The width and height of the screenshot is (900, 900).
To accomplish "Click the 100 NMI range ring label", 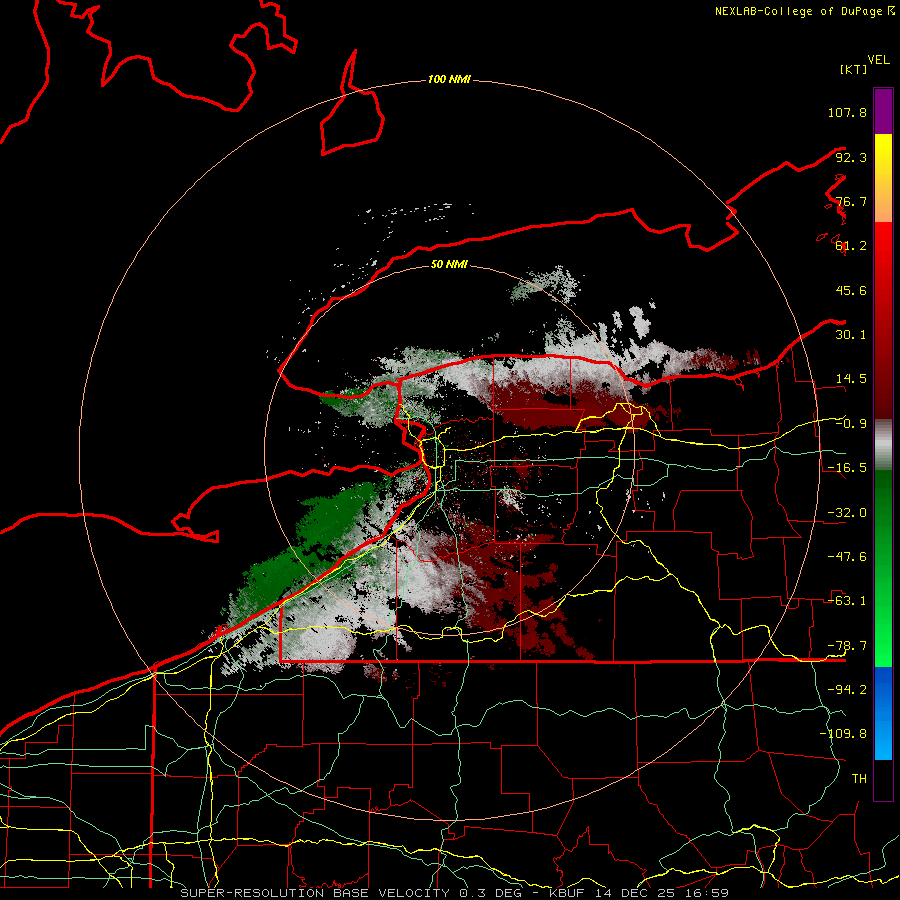I will coord(449,79).
